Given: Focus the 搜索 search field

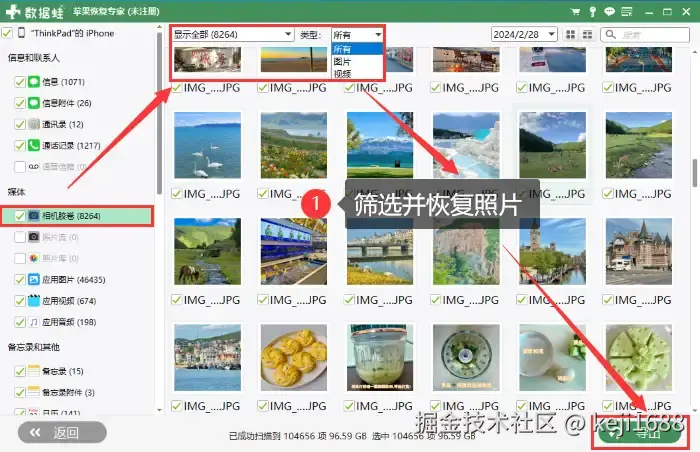Looking at the screenshot, I should 645,34.
